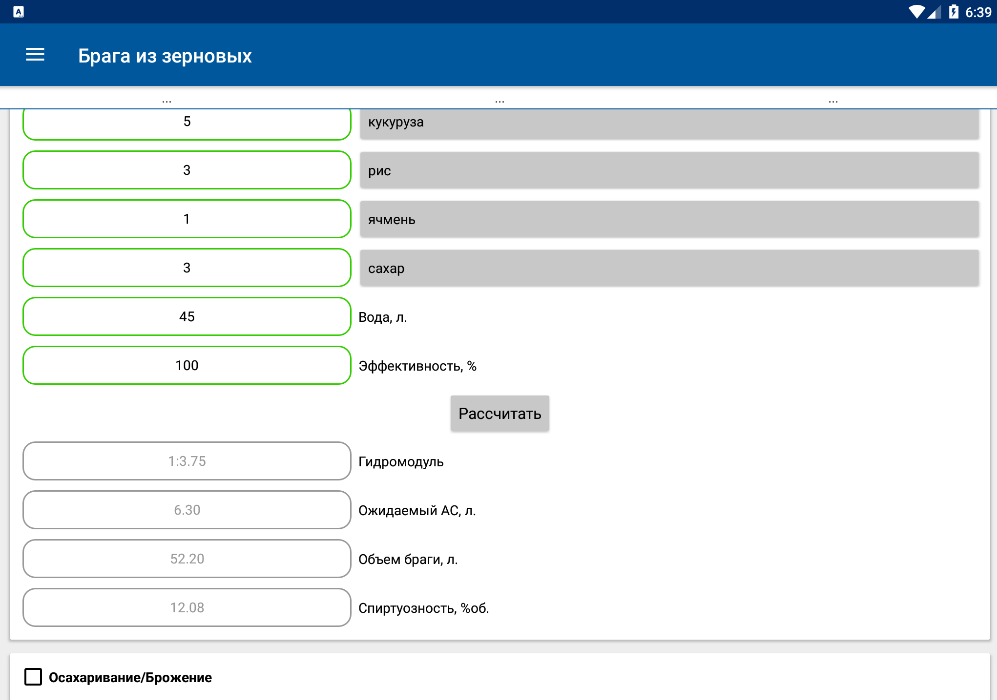Select the mash volume field 52.20
Image resolution: width=997 pixels, height=700 pixels.
click(x=187, y=559)
